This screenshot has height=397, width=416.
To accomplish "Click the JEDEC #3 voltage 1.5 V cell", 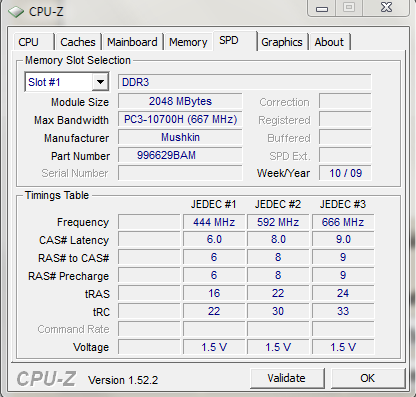I will (x=343, y=347).
